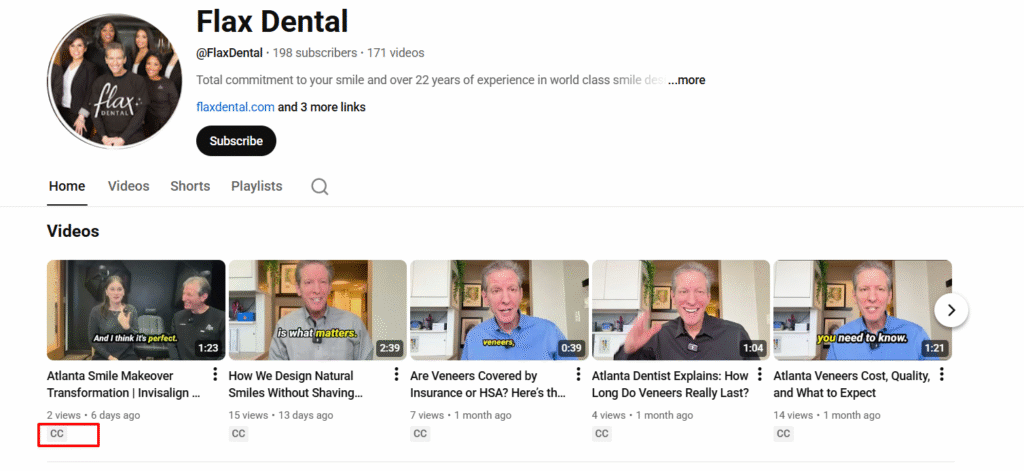Click the channel search magnifier icon

319,187
